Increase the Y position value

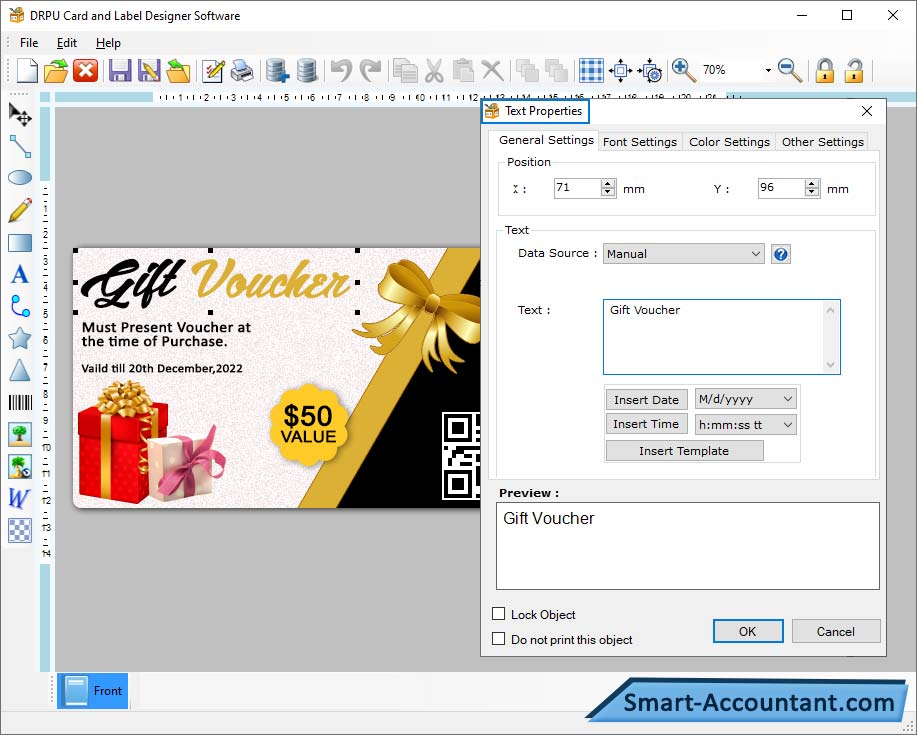point(812,184)
